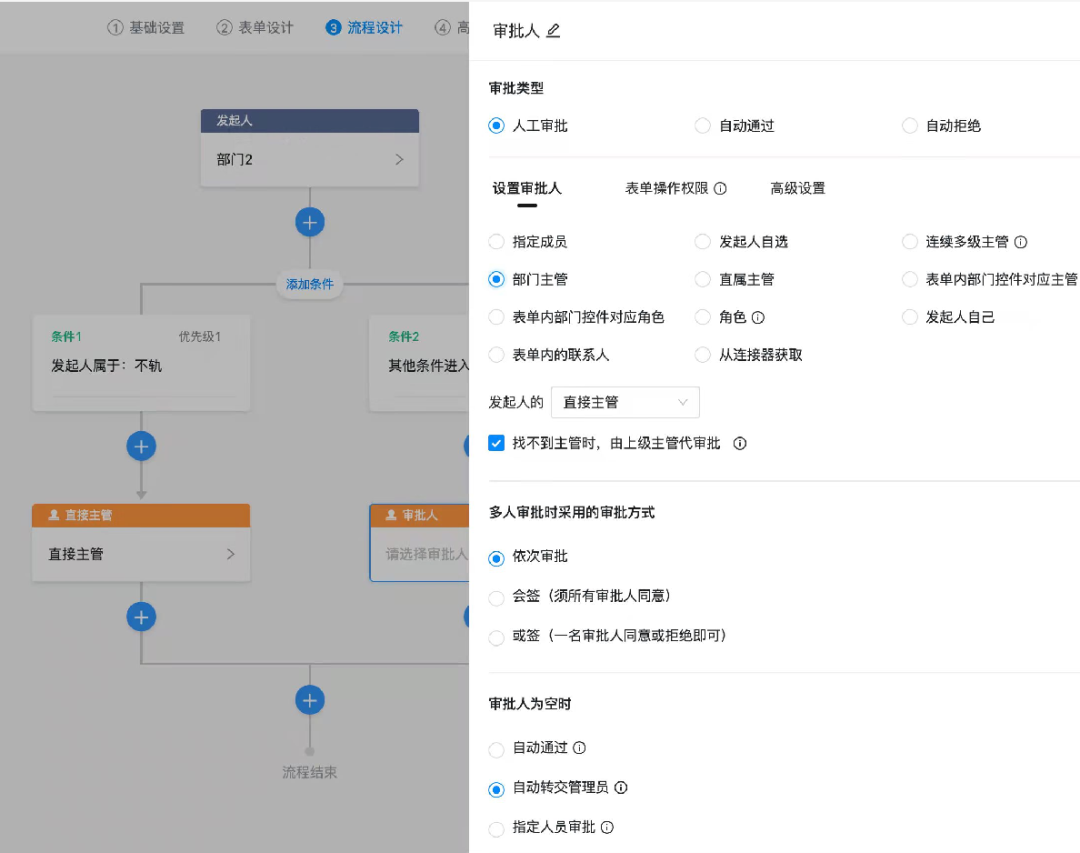This screenshot has height=853, width=1080.
Task: Click info icon beside 连续多级主管
Action: pyautogui.click(x=1021, y=242)
